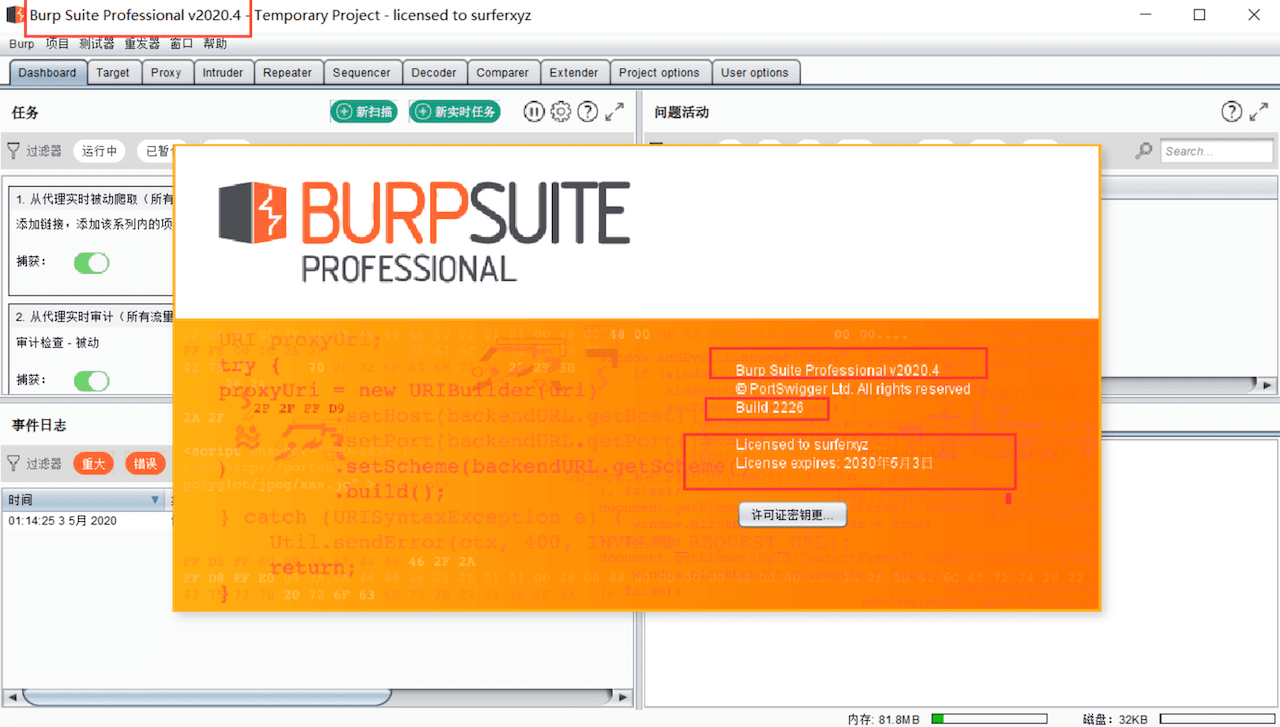1280x727 pixels.
Task: Click the 问题活动 (Issue activity) panel heading
Action: point(682,112)
